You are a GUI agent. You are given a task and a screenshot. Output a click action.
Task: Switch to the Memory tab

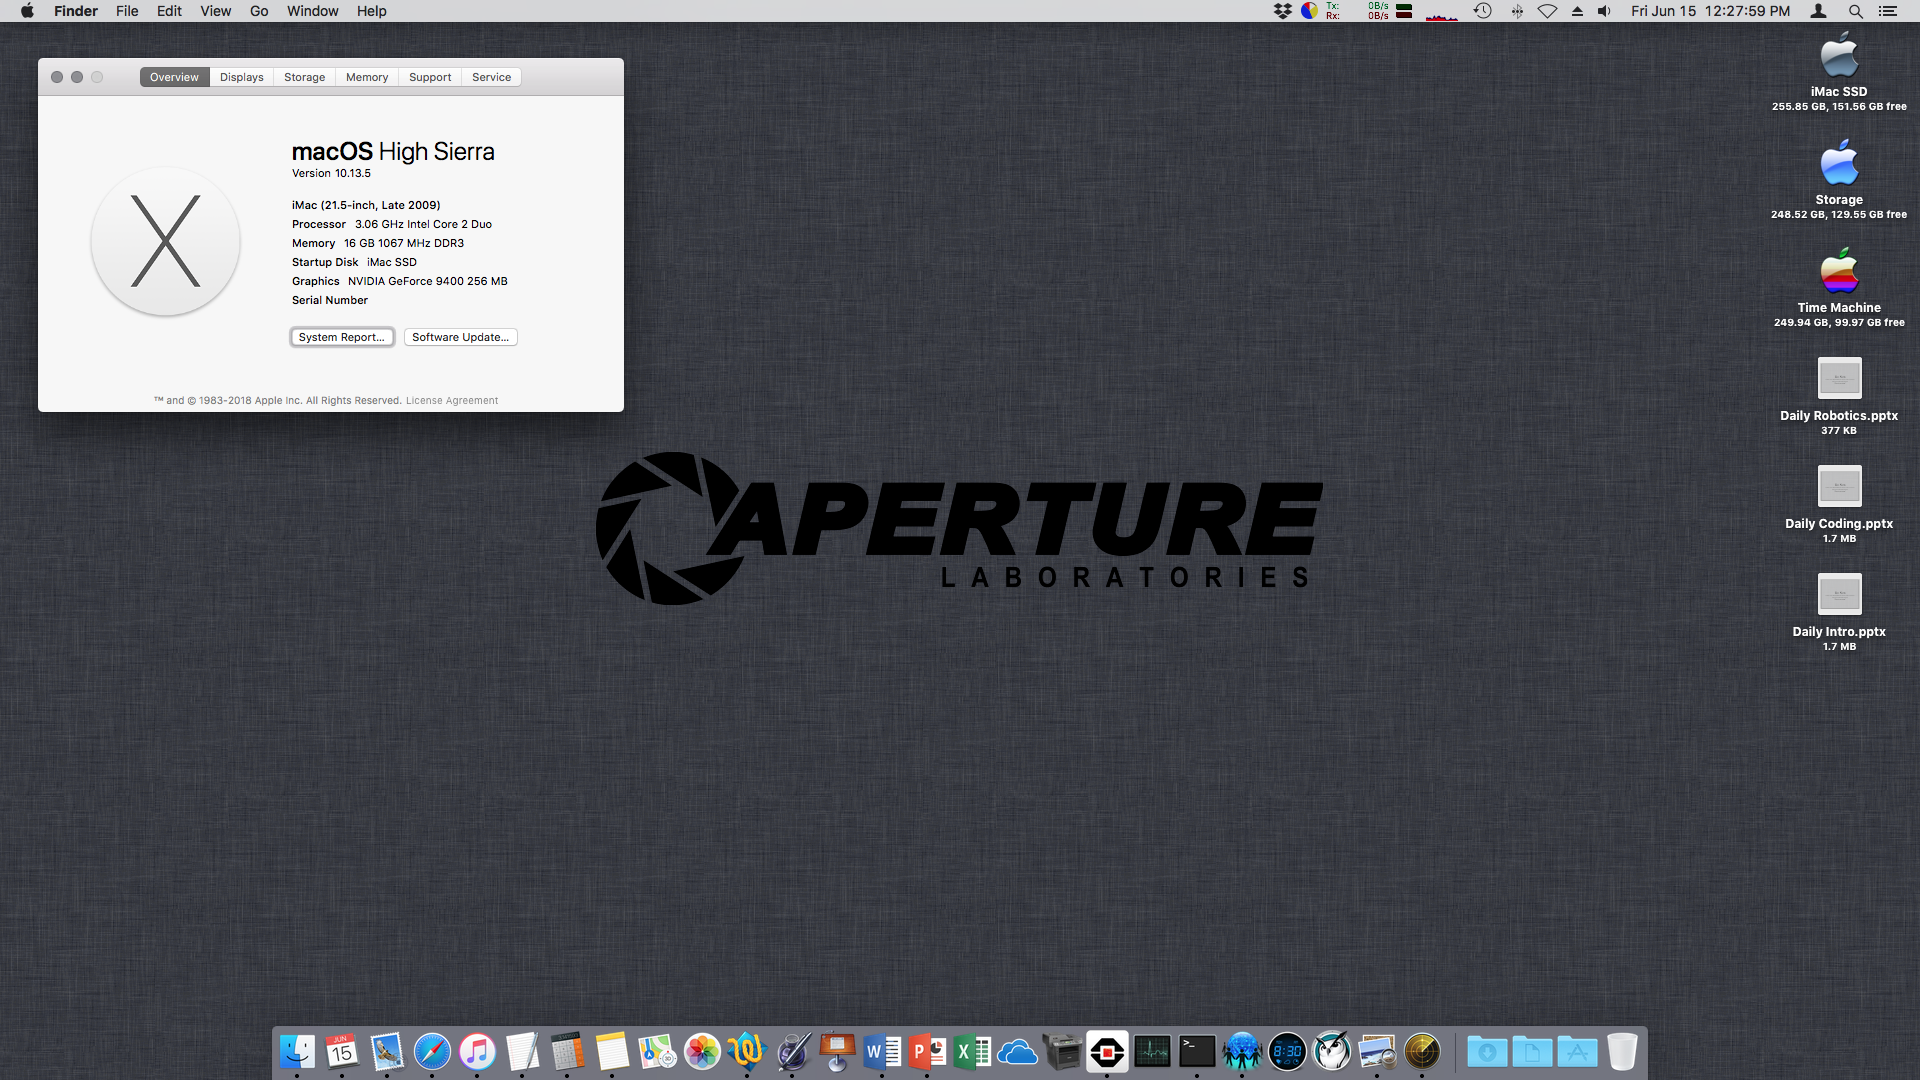click(x=367, y=77)
